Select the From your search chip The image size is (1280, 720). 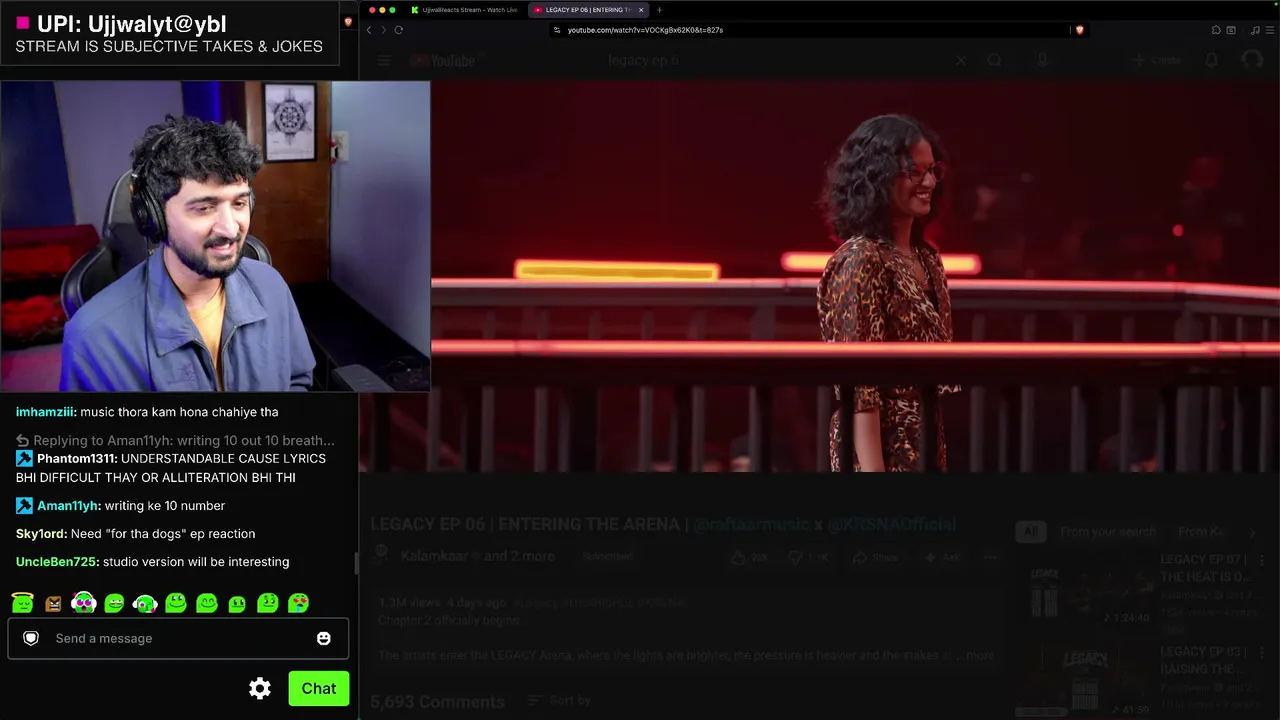click(x=1108, y=532)
